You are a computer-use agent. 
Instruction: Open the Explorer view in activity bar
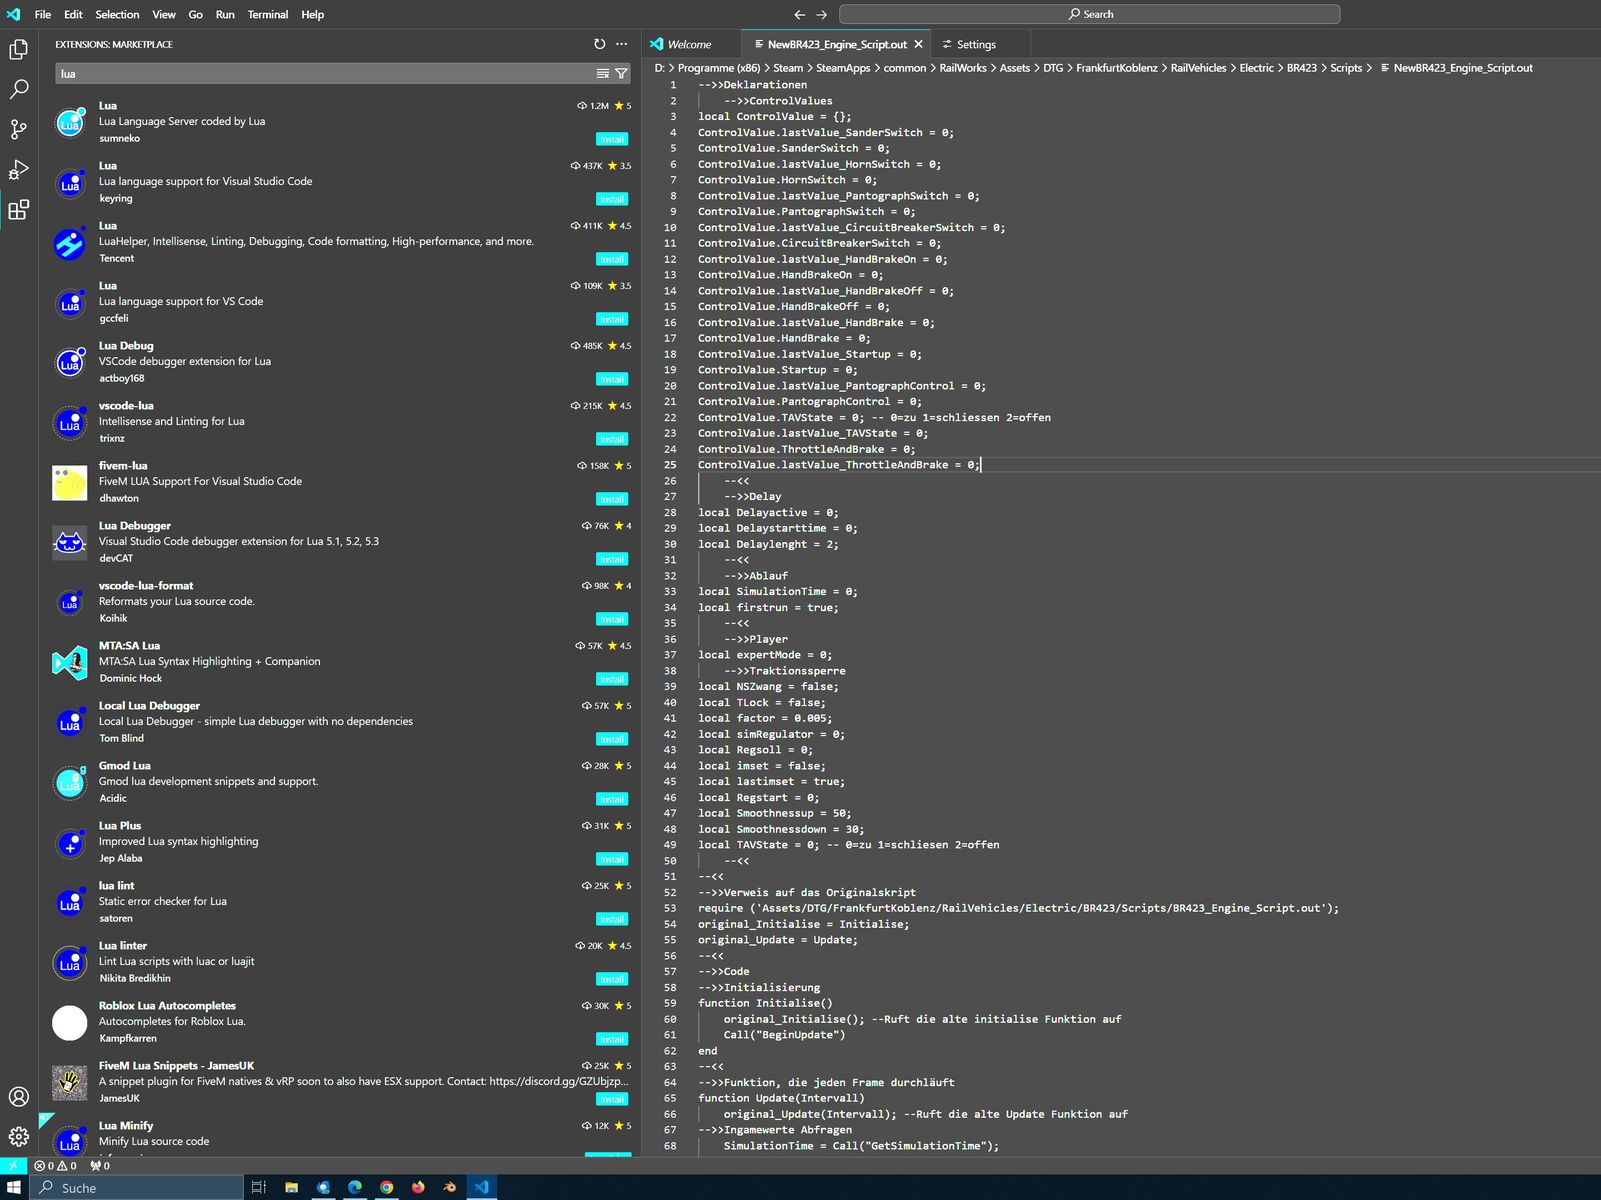coord(19,49)
